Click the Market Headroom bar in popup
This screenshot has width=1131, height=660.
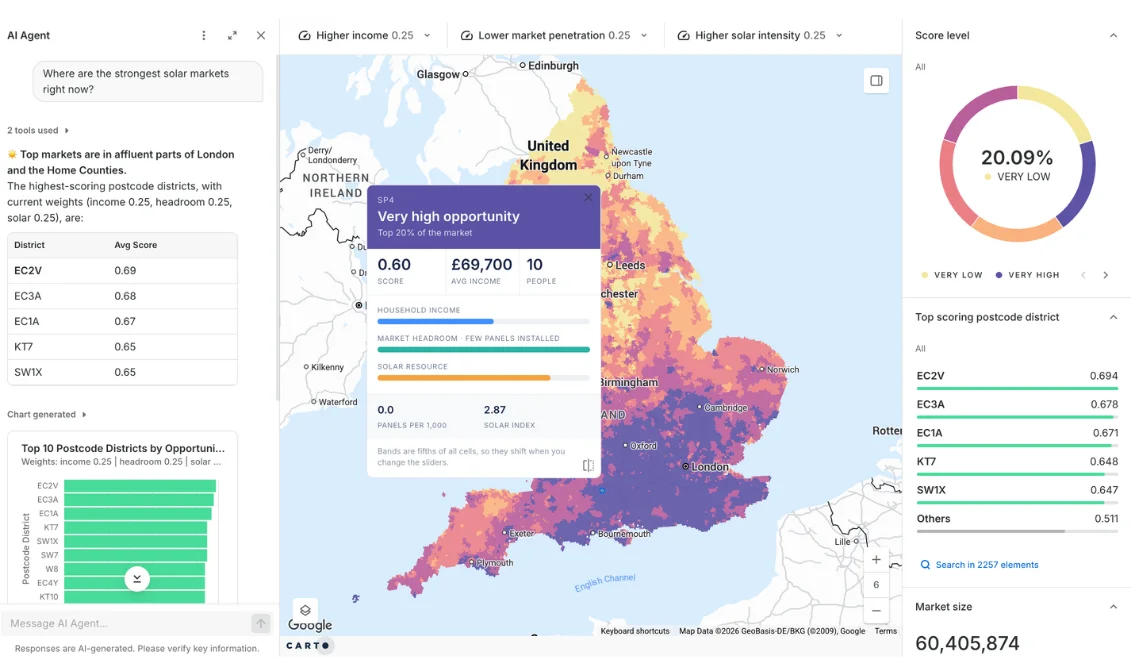tap(483, 349)
